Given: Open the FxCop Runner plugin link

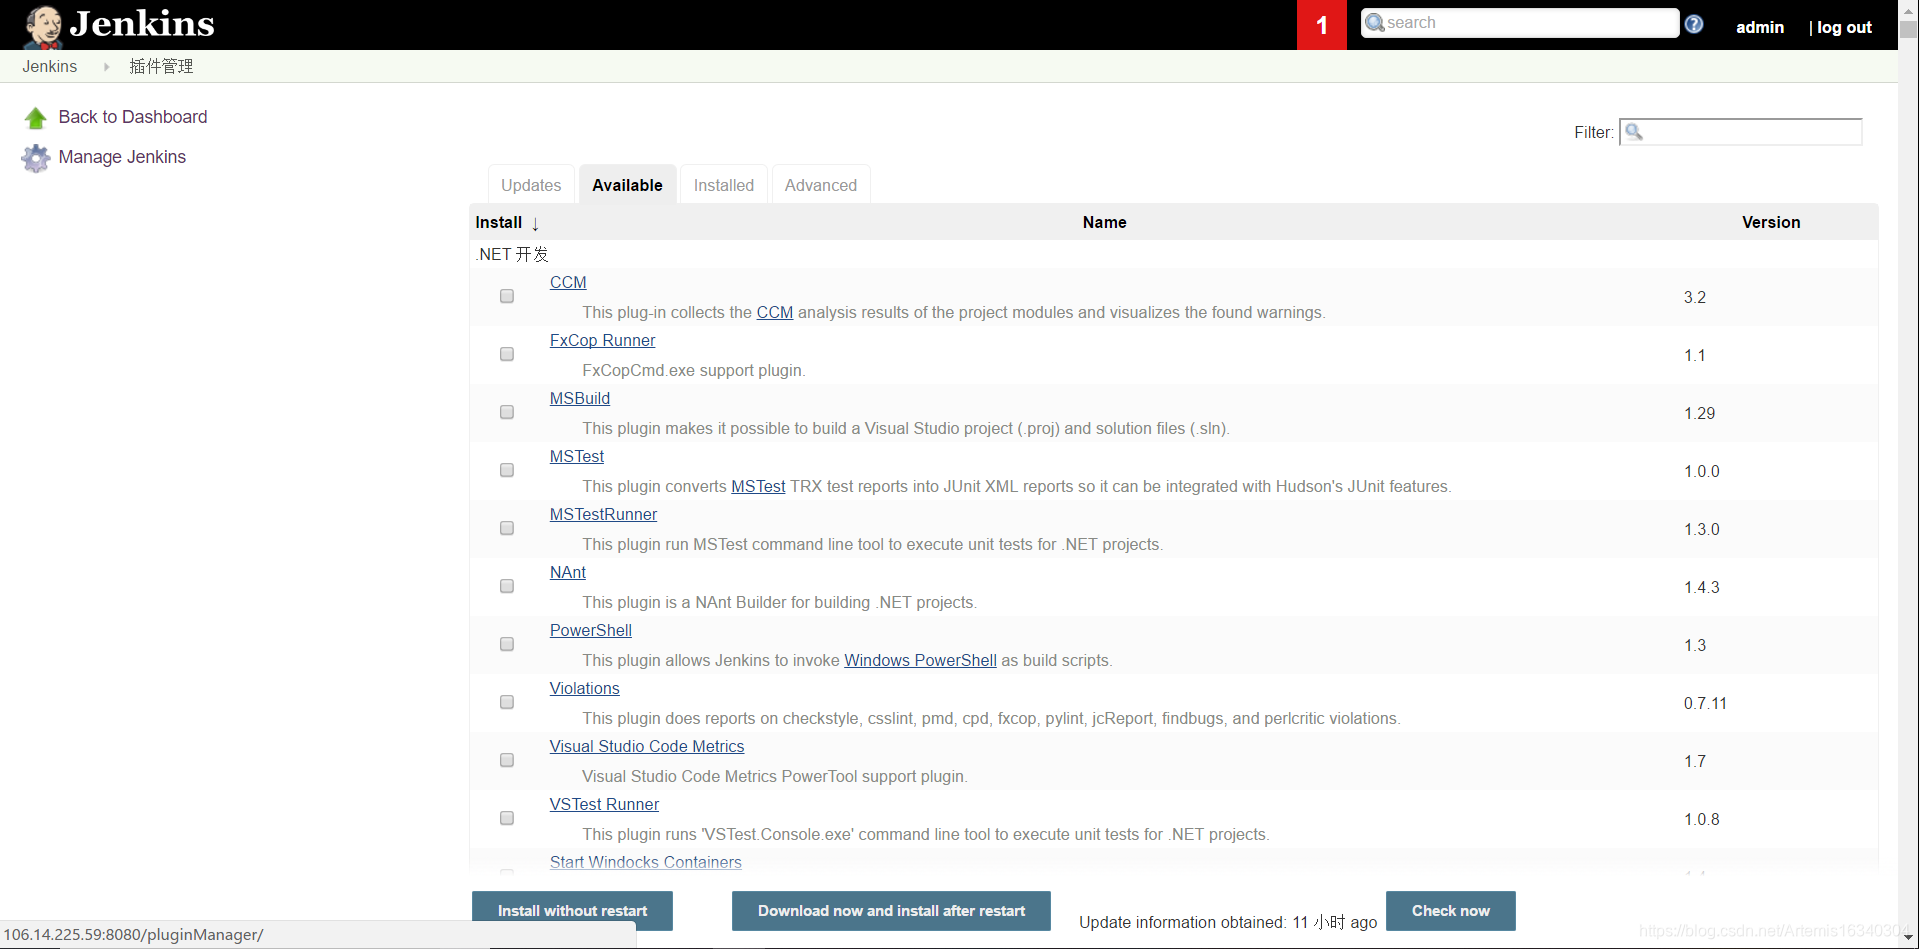Looking at the screenshot, I should click(602, 341).
